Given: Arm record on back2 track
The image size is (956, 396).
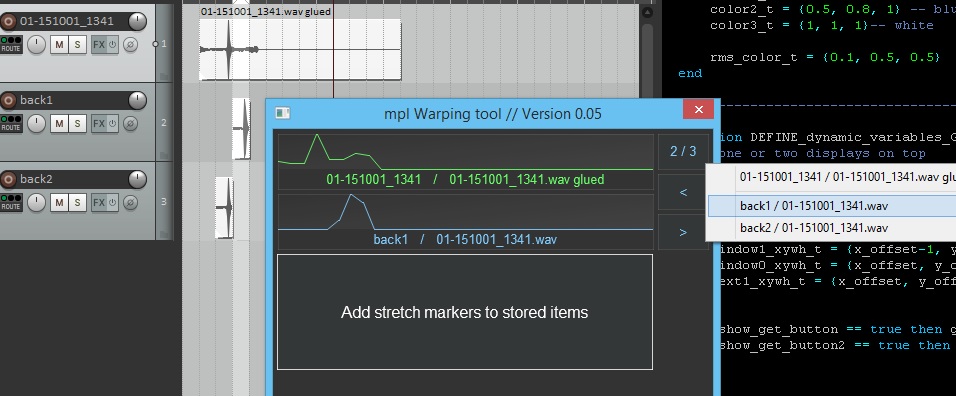Looking at the screenshot, I should [x=8, y=180].
